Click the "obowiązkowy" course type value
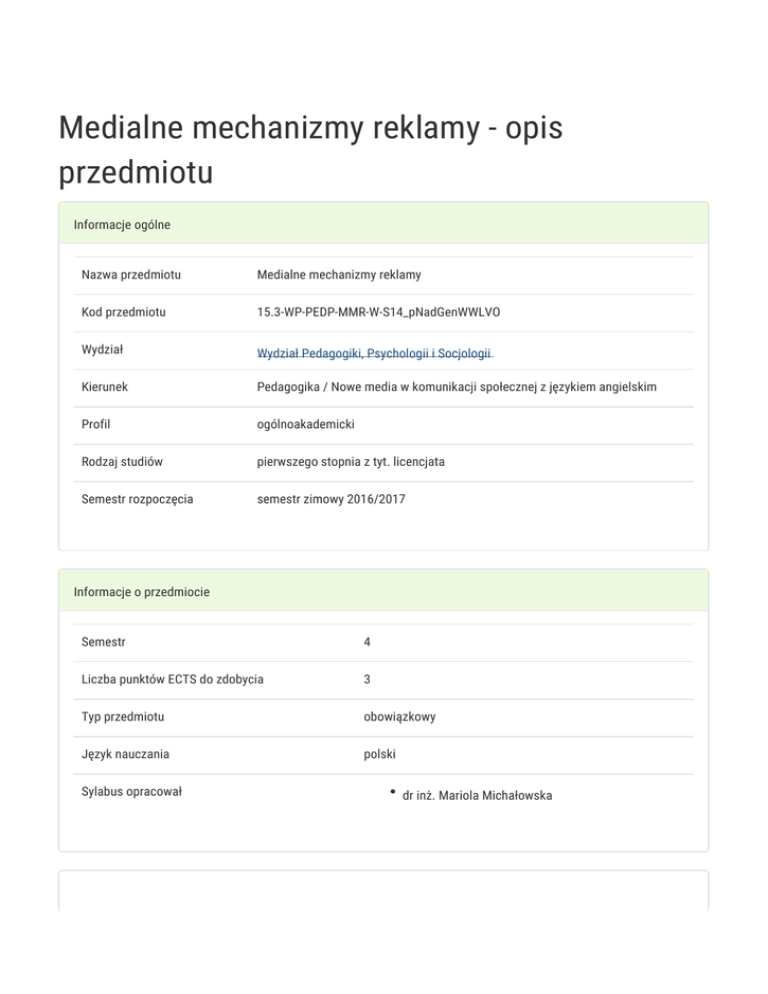Screen dimensions: 768x994 [x=399, y=717]
